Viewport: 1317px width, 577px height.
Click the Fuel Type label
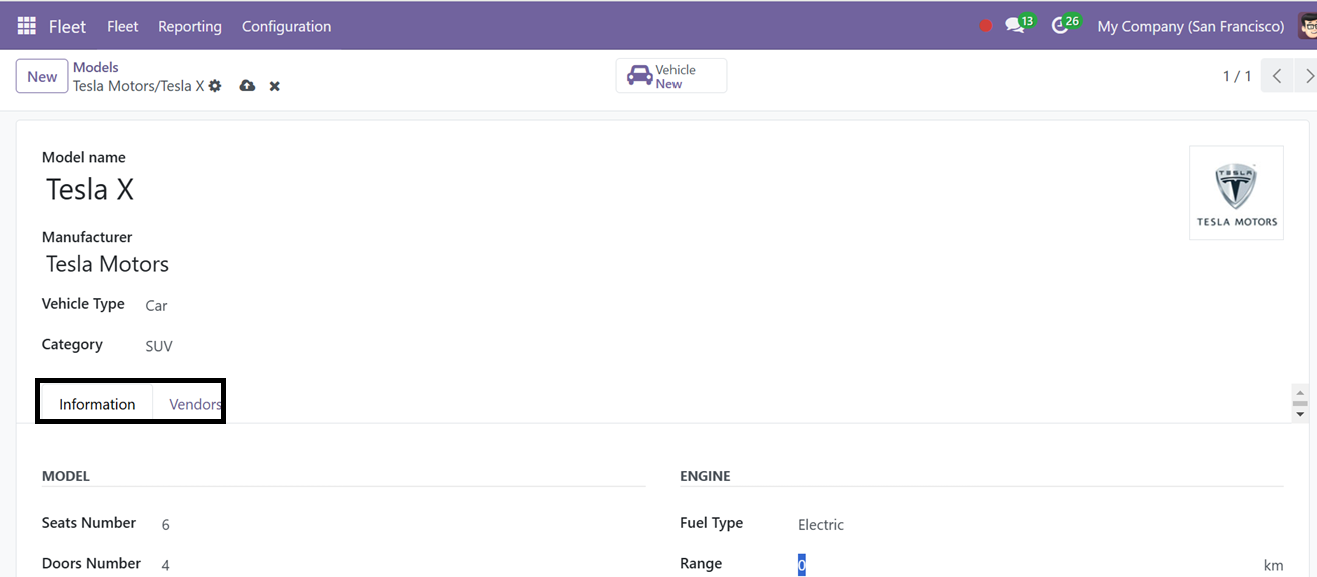click(x=712, y=523)
